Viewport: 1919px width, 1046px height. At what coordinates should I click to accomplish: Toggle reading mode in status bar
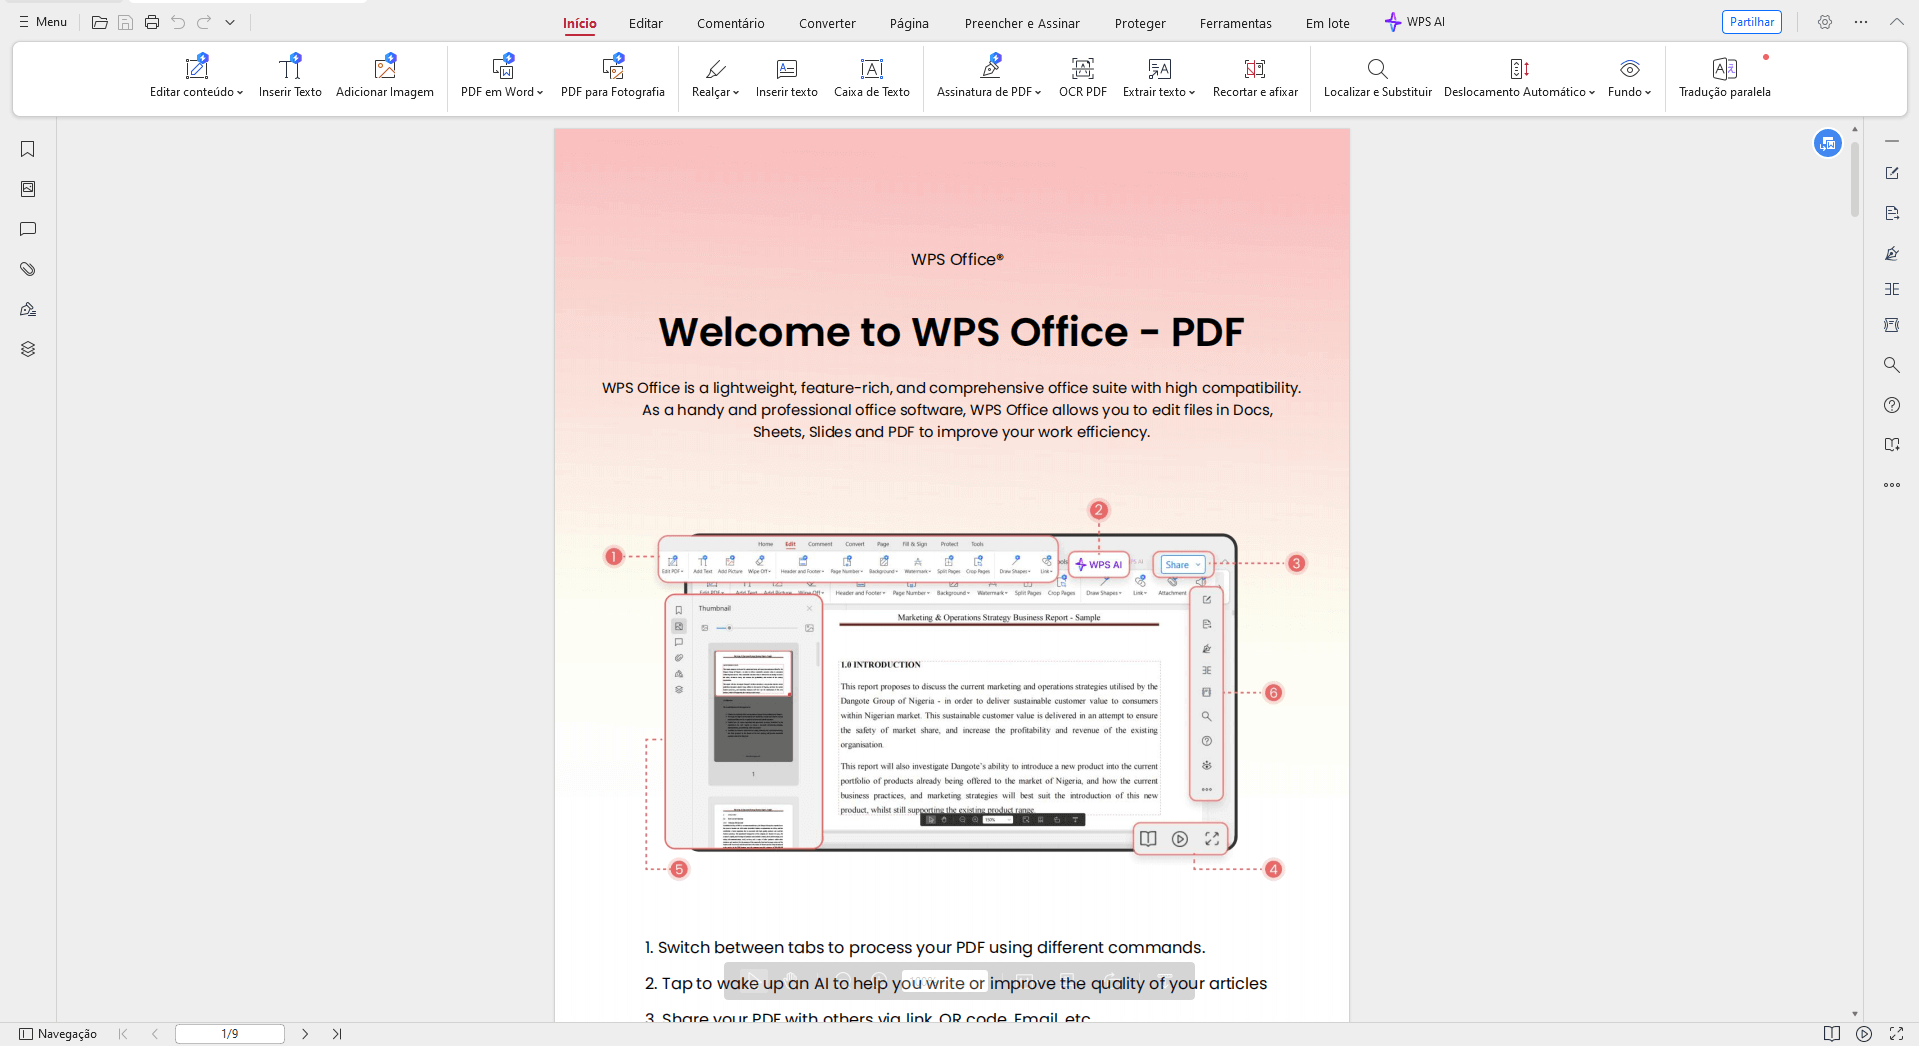point(1832,1034)
